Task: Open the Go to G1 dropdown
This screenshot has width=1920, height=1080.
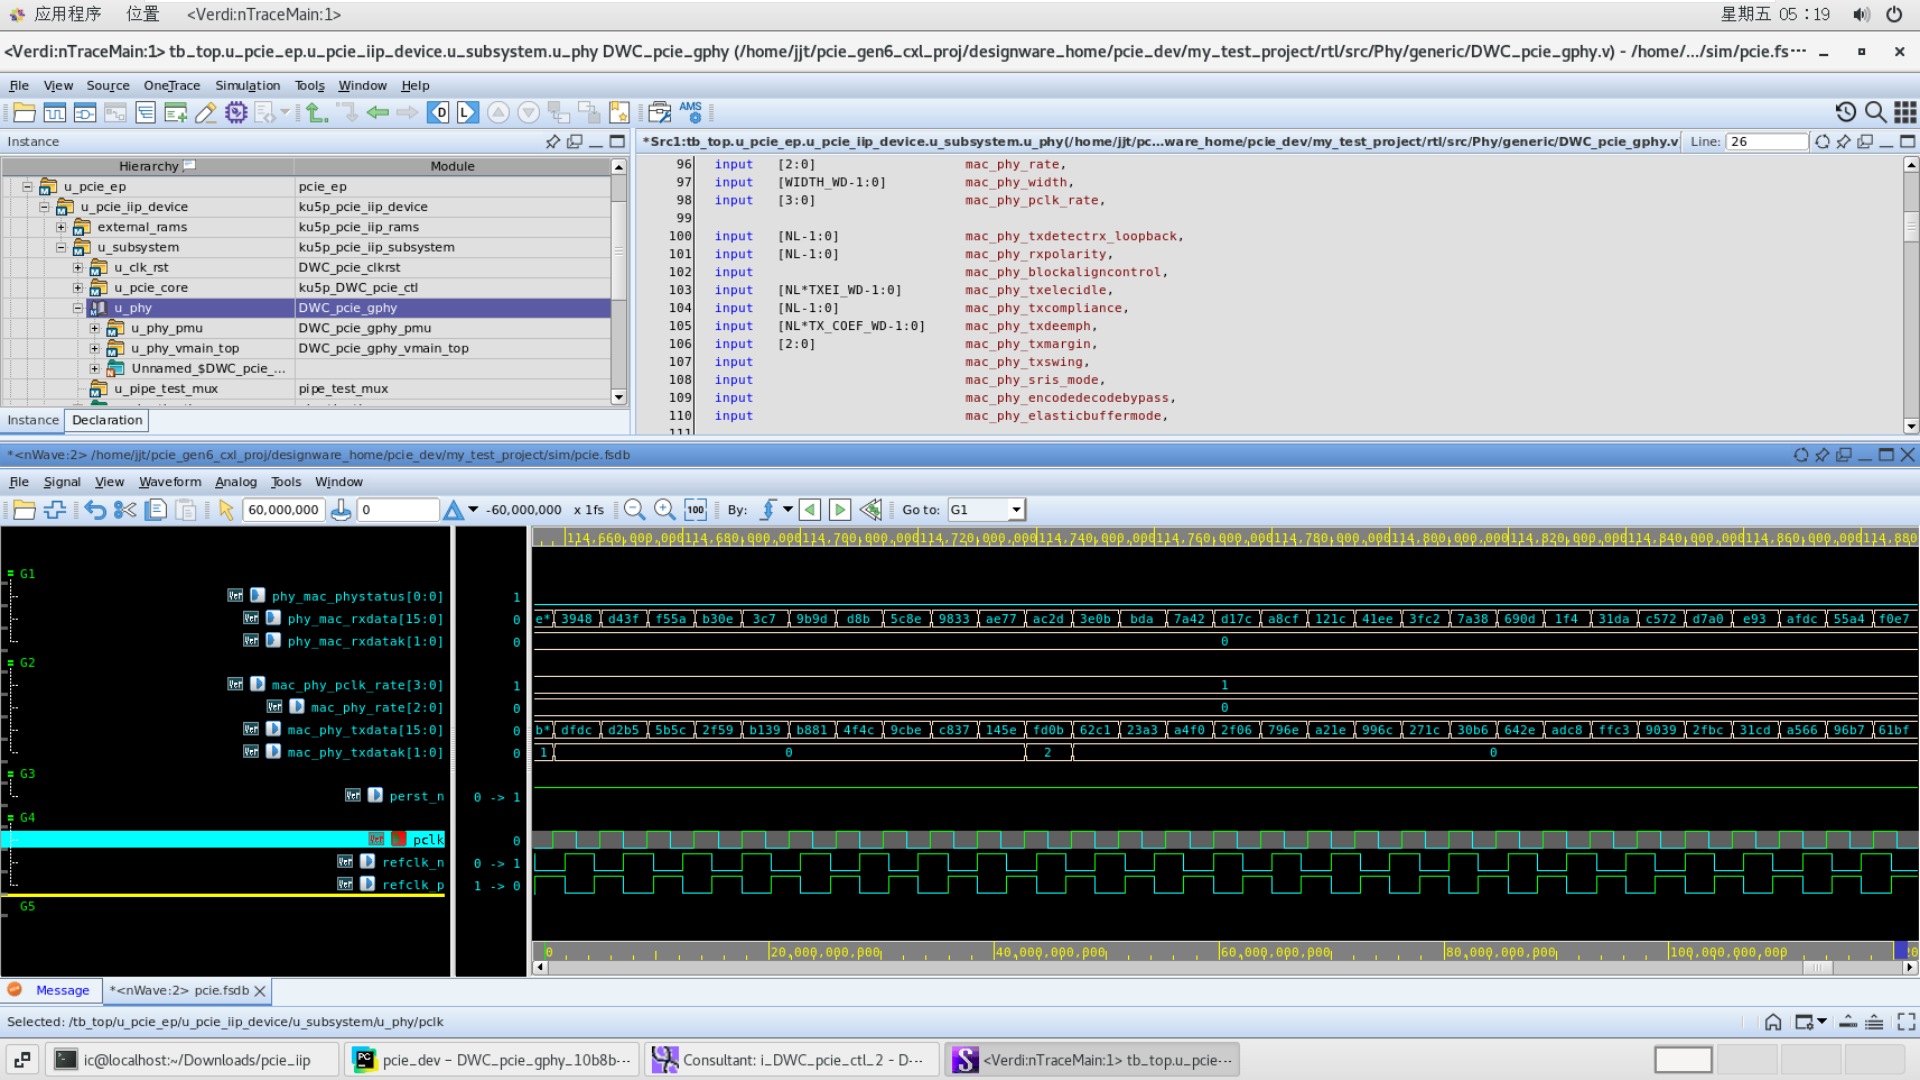Action: click(x=1016, y=510)
